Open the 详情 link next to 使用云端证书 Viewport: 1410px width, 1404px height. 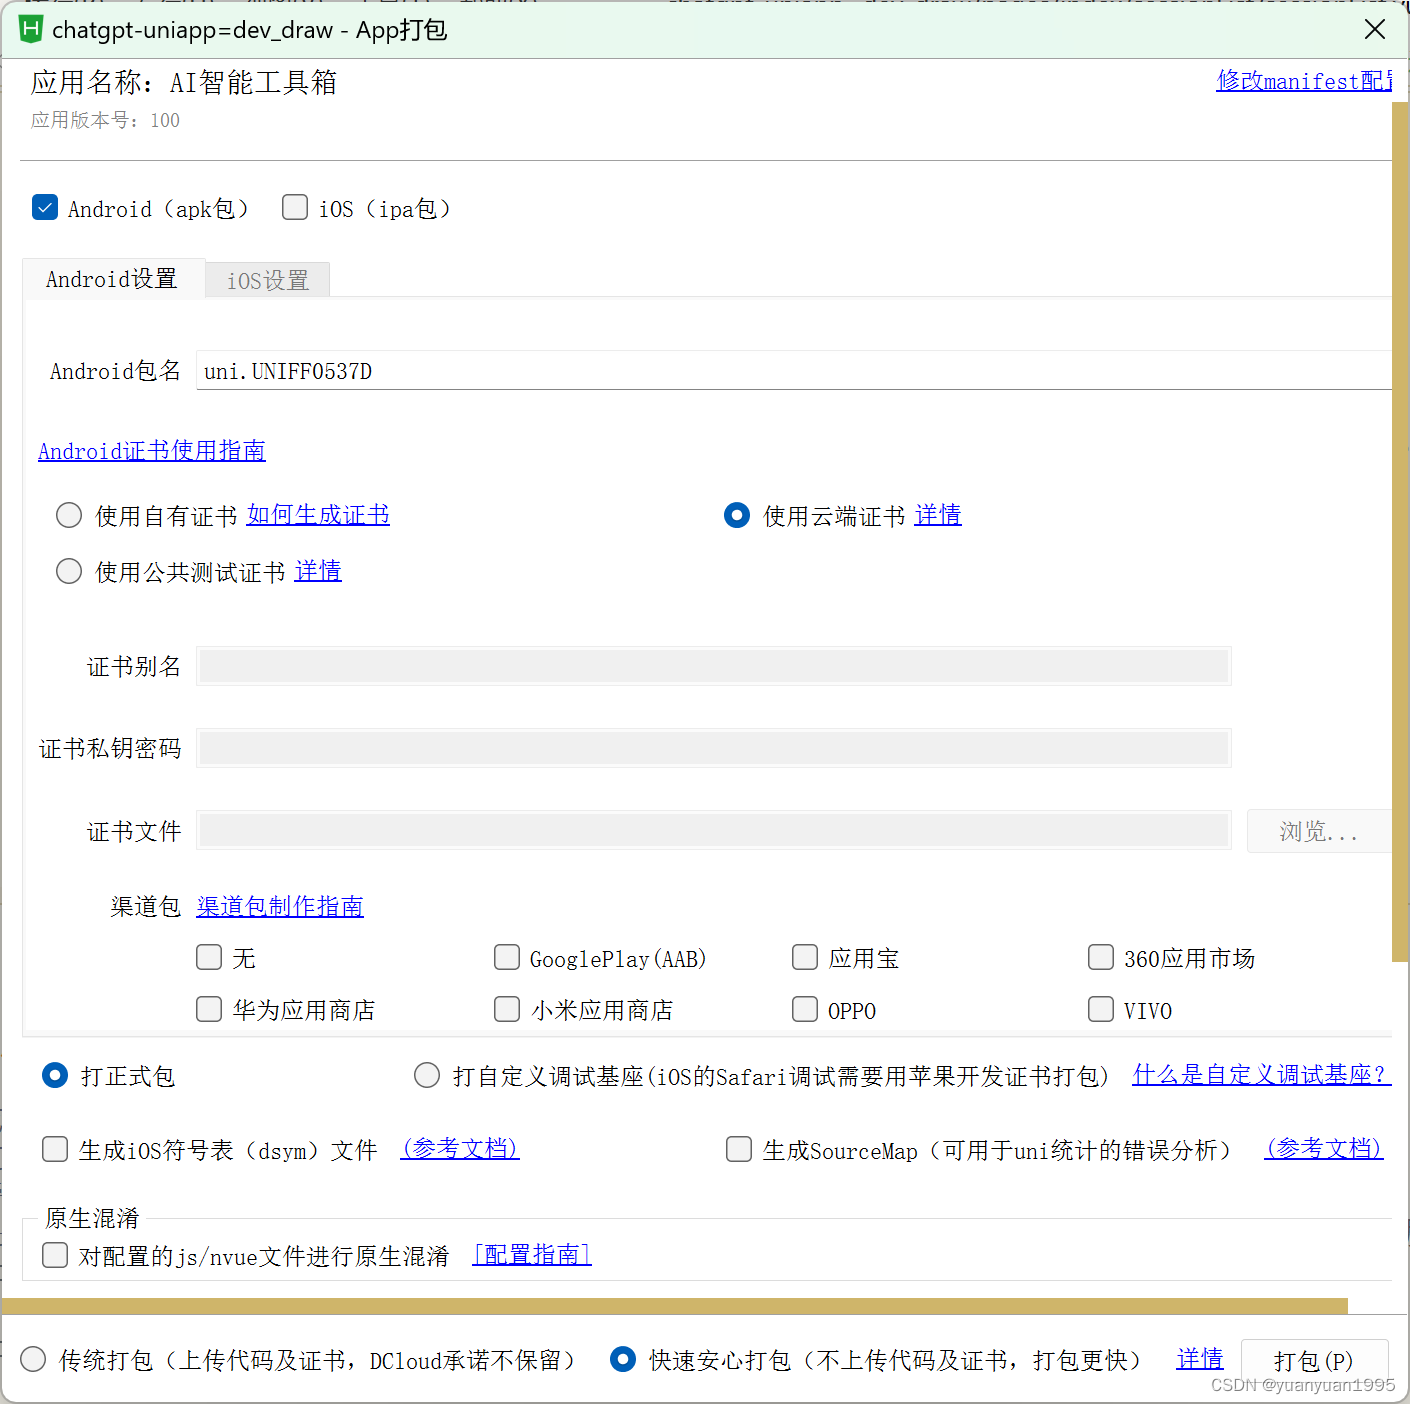[938, 515]
